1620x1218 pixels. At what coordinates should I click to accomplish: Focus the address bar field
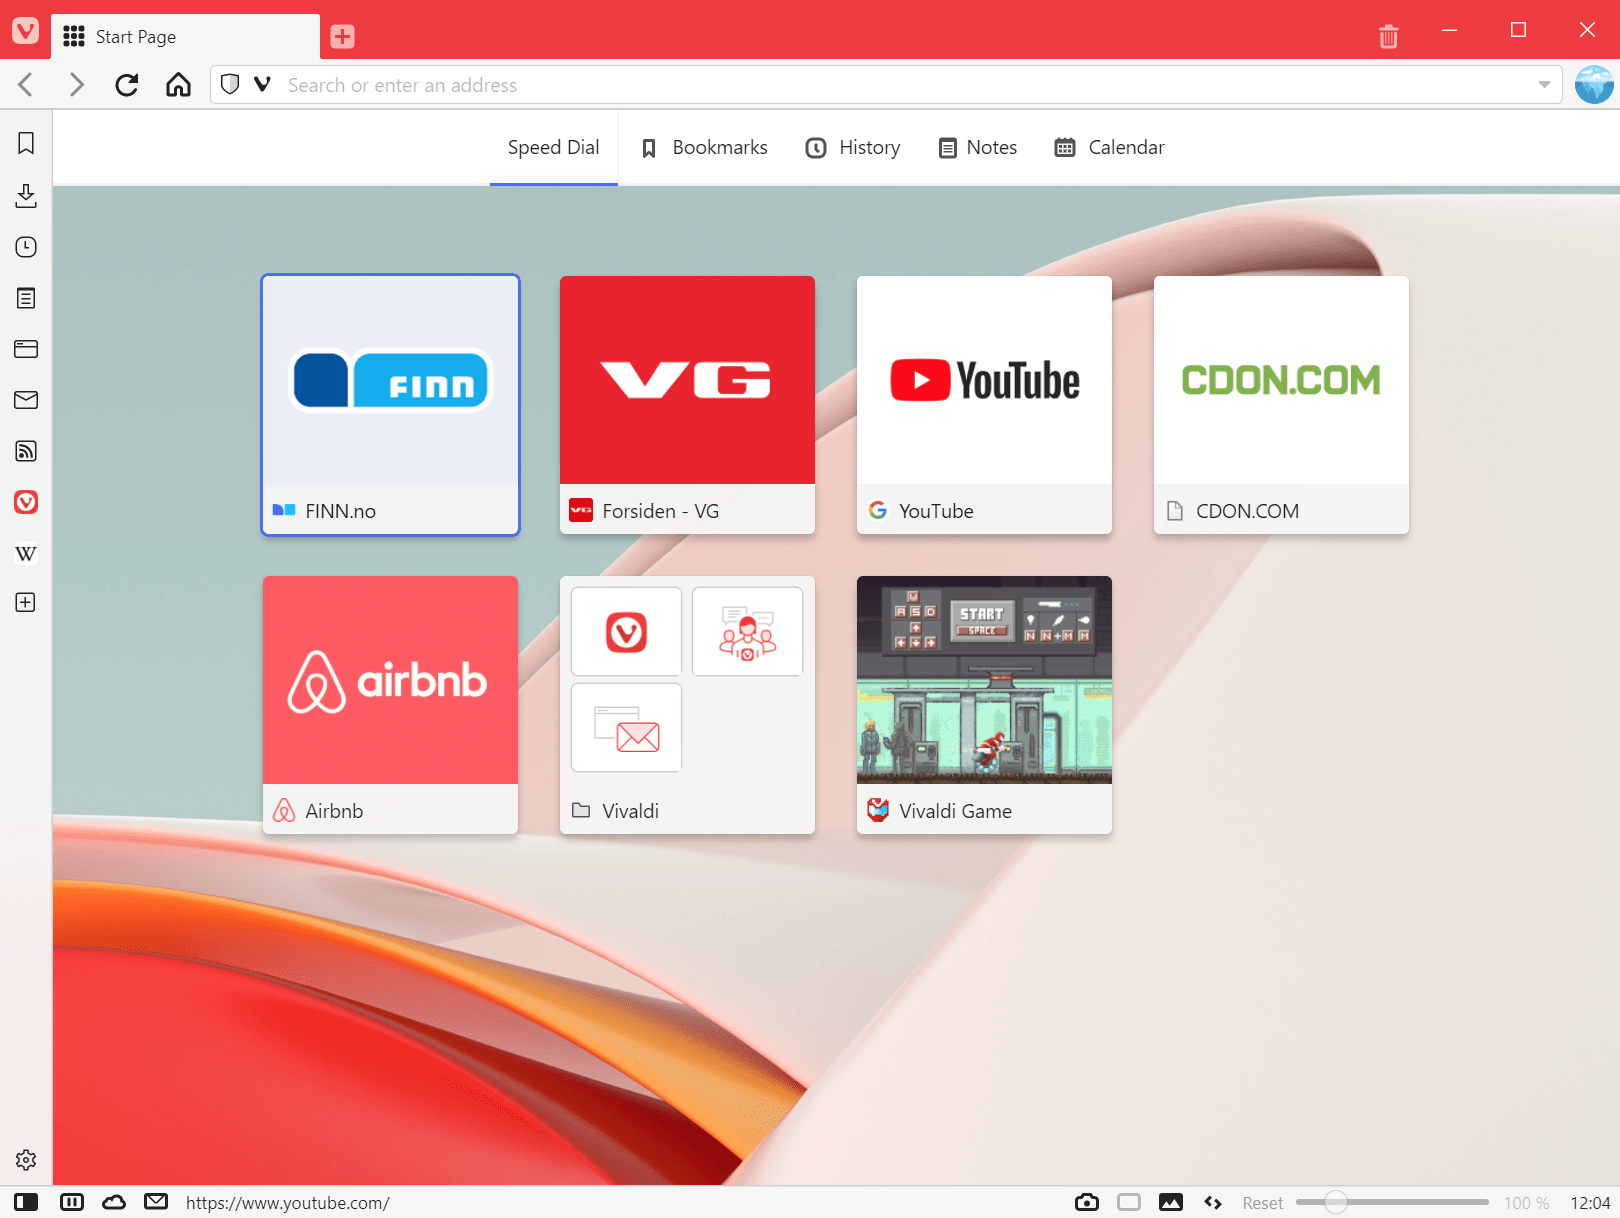click(x=885, y=85)
